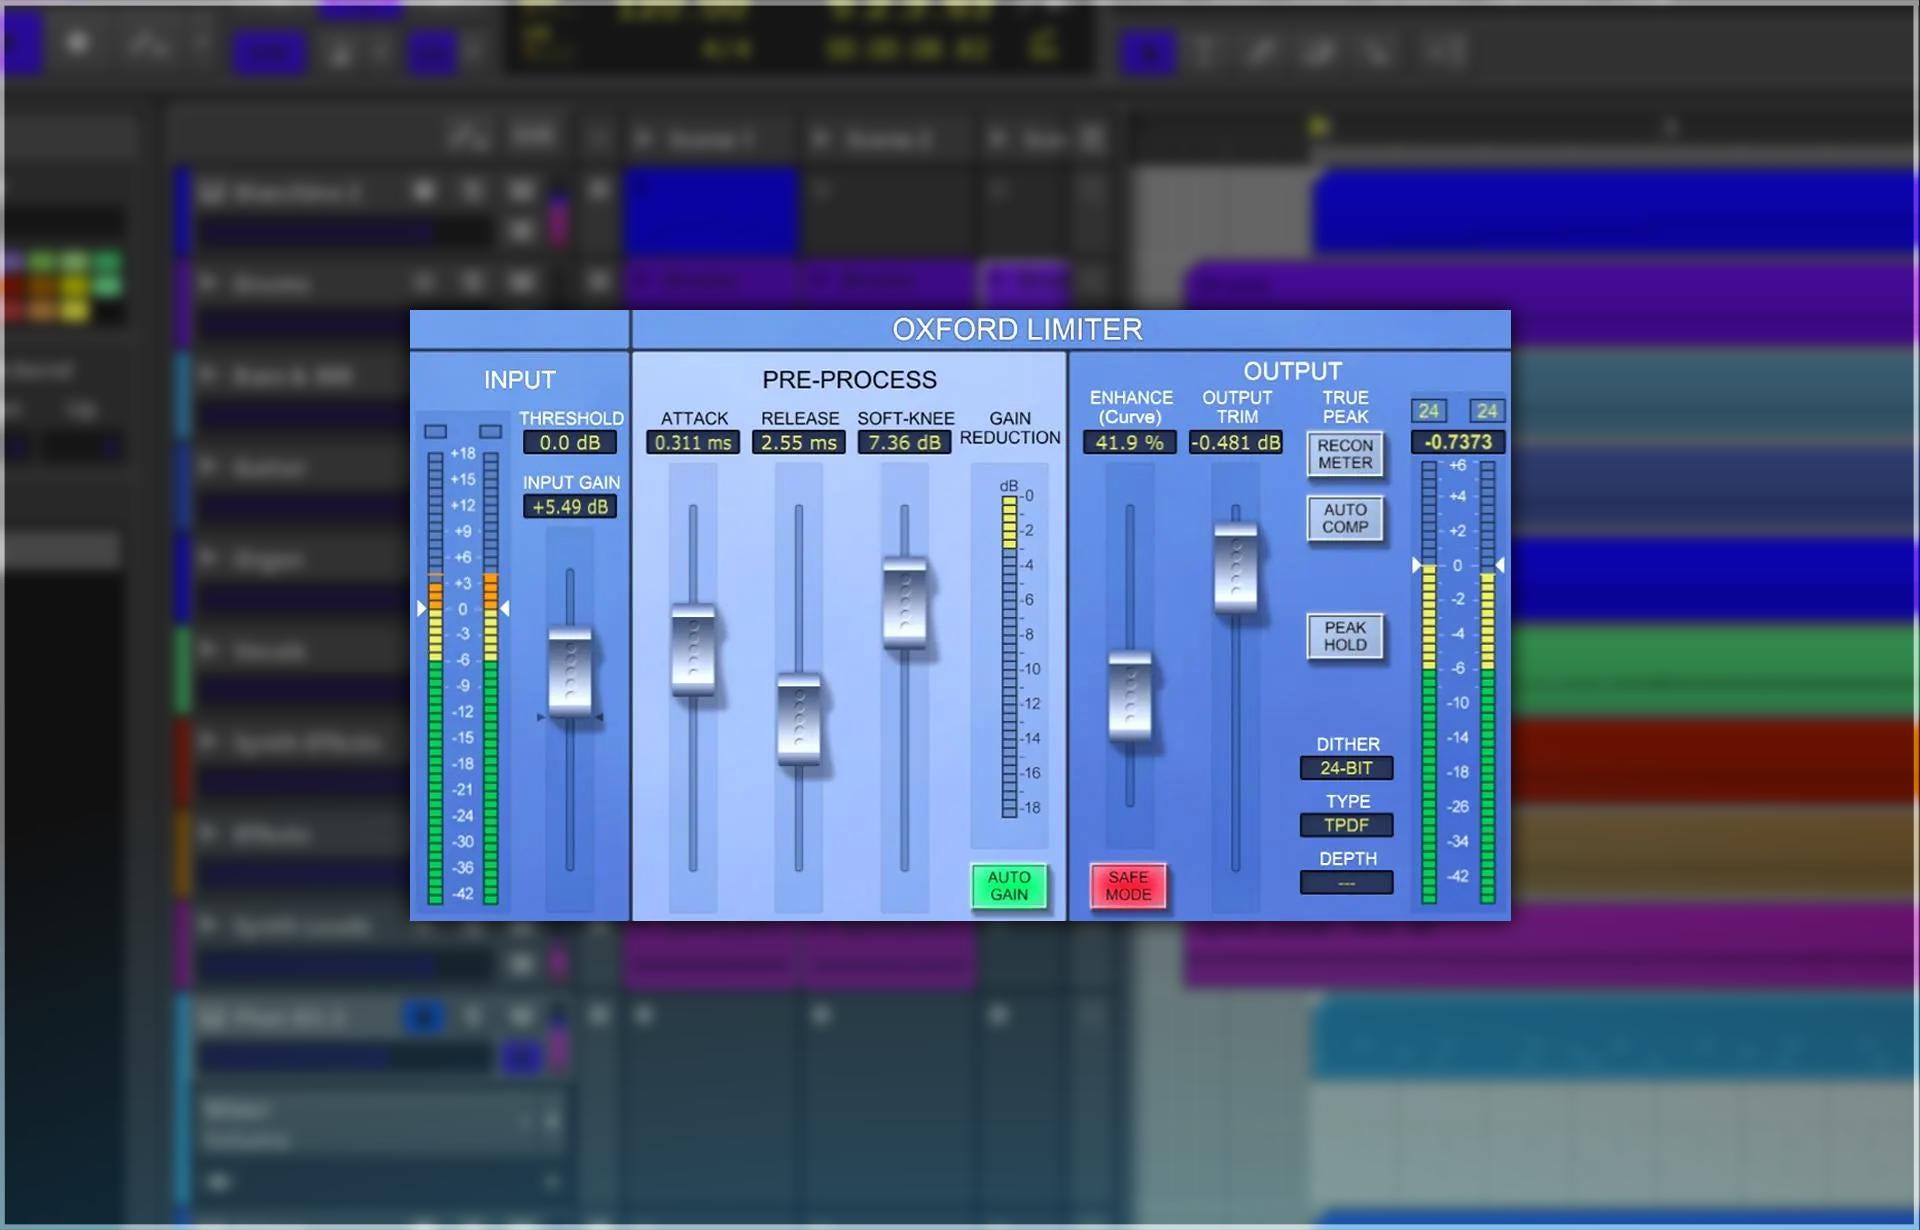Click the Input Gain fader handle
Image resolution: width=1920 pixels, height=1230 pixels.
[570, 671]
